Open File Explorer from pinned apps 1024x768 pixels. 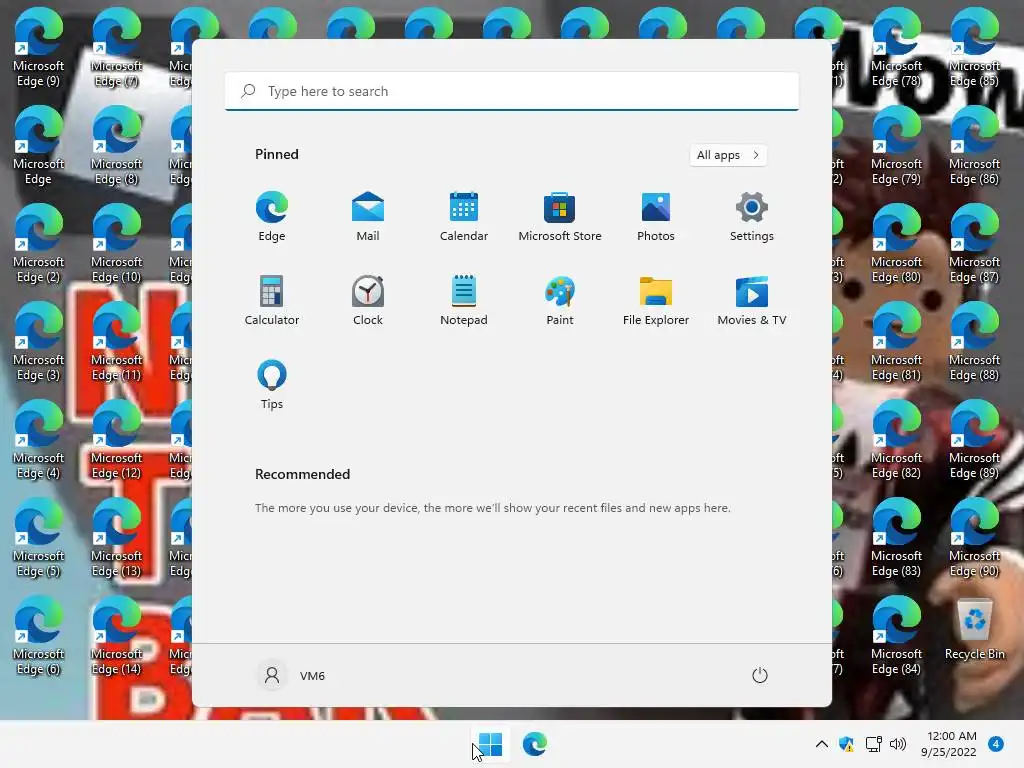(x=656, y=300)
